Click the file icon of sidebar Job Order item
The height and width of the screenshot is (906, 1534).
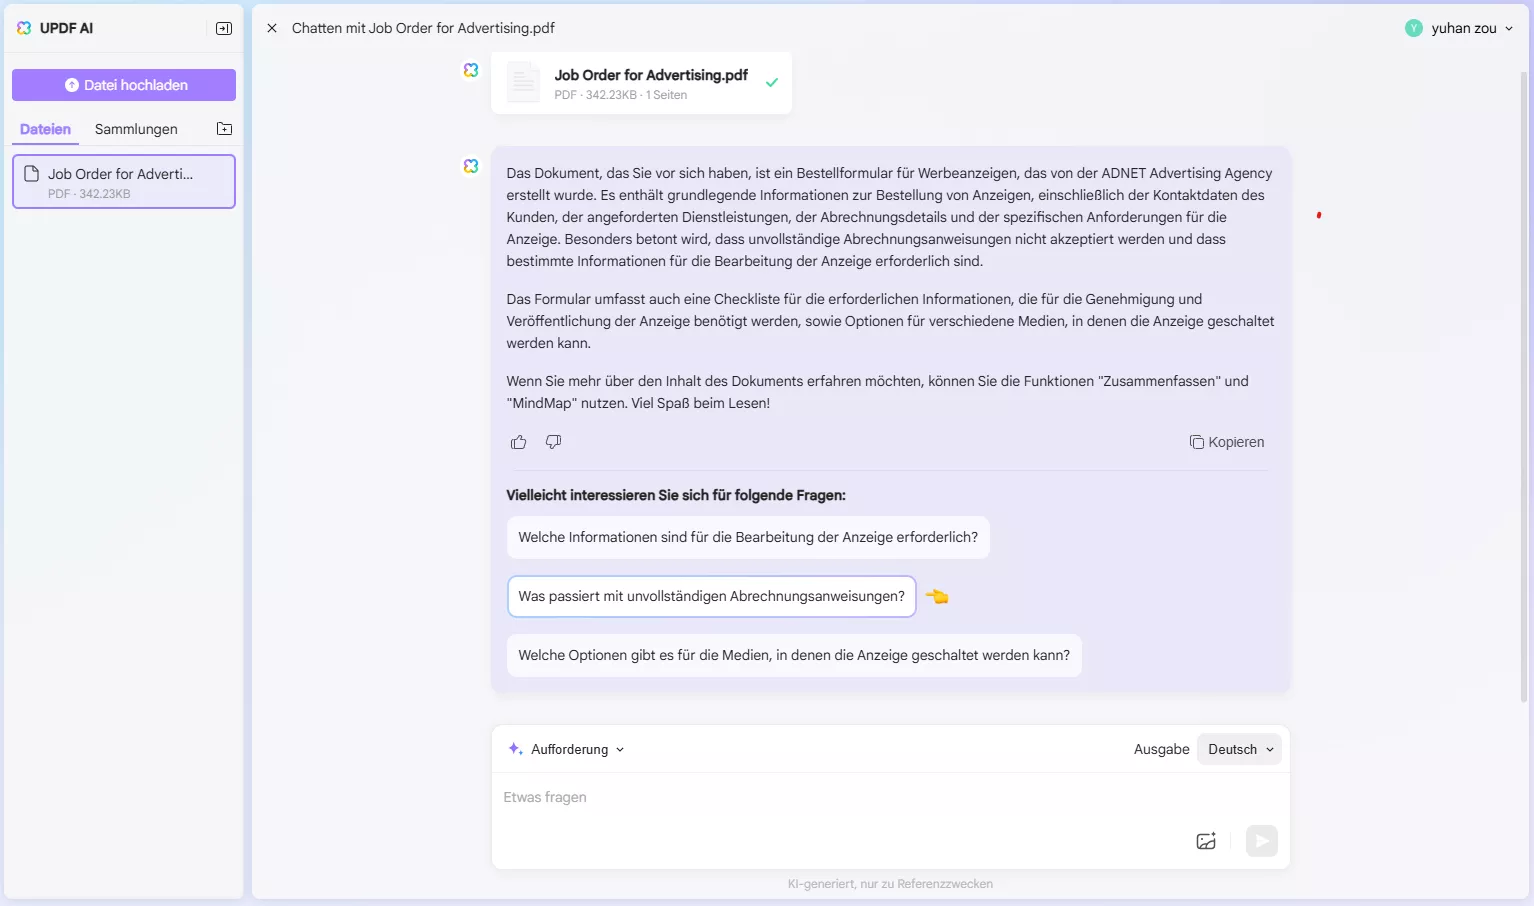point(31,174)
